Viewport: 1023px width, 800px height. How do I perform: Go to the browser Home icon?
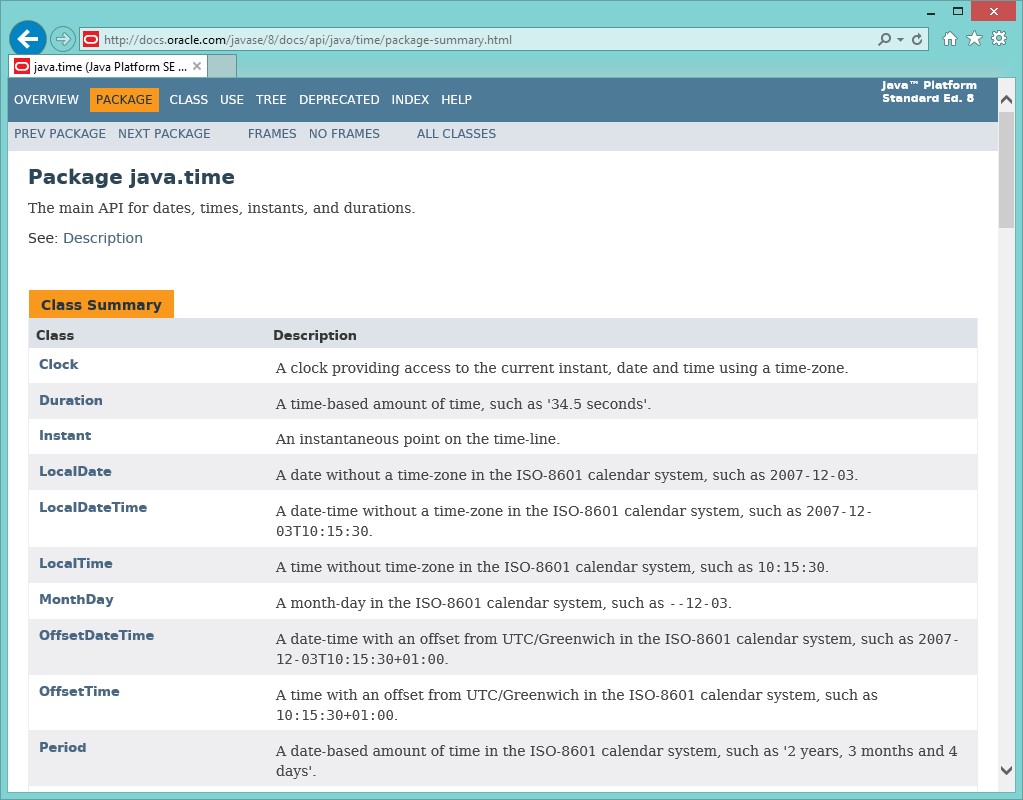click(x=950, y=39)
